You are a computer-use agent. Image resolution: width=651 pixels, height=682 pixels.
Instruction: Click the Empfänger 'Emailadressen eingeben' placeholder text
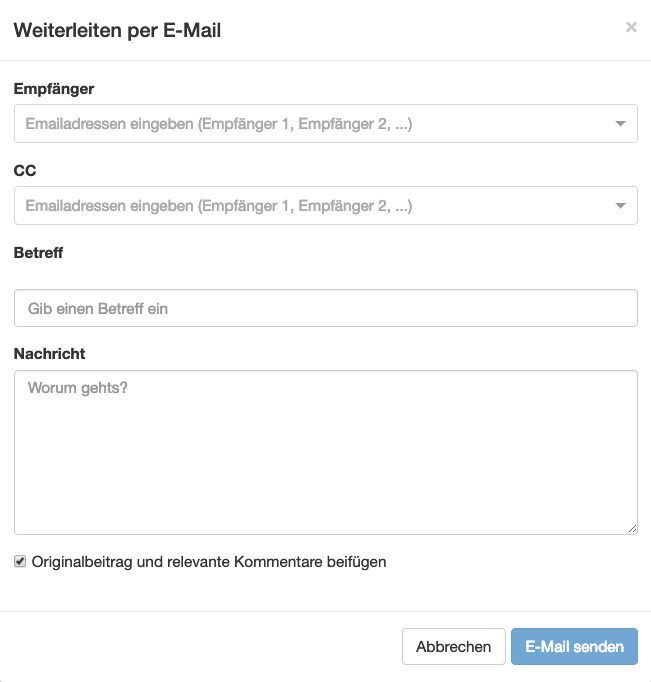(219, 124)
